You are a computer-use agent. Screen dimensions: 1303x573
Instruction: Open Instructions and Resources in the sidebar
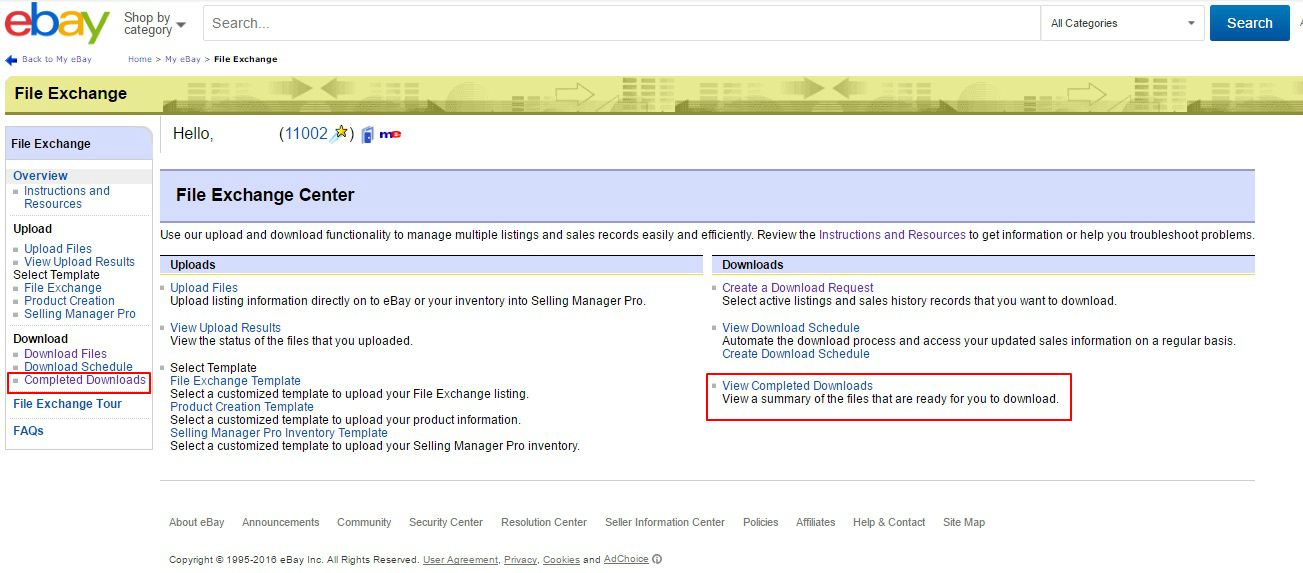[67, 197]
